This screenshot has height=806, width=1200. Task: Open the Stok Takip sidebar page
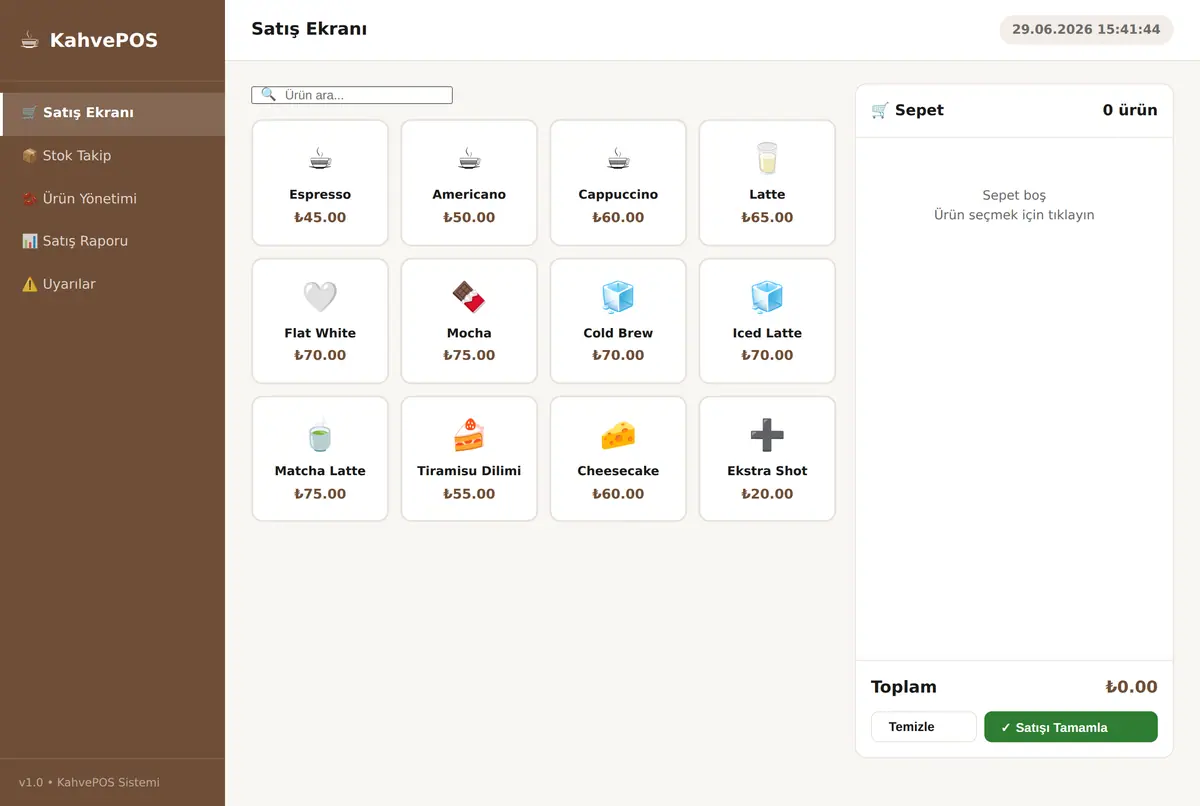(112, 156)
